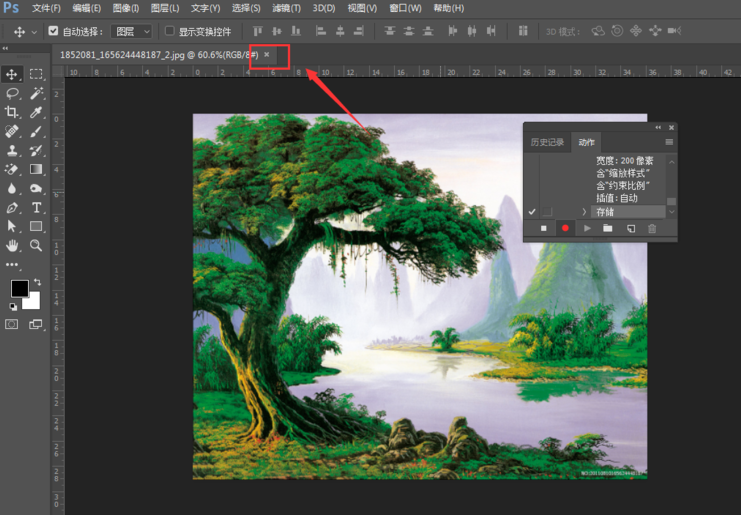The width and height of the screenshot is (741, 515).
Task: Open the 编辑(E) menu
Action: (86, 8)
